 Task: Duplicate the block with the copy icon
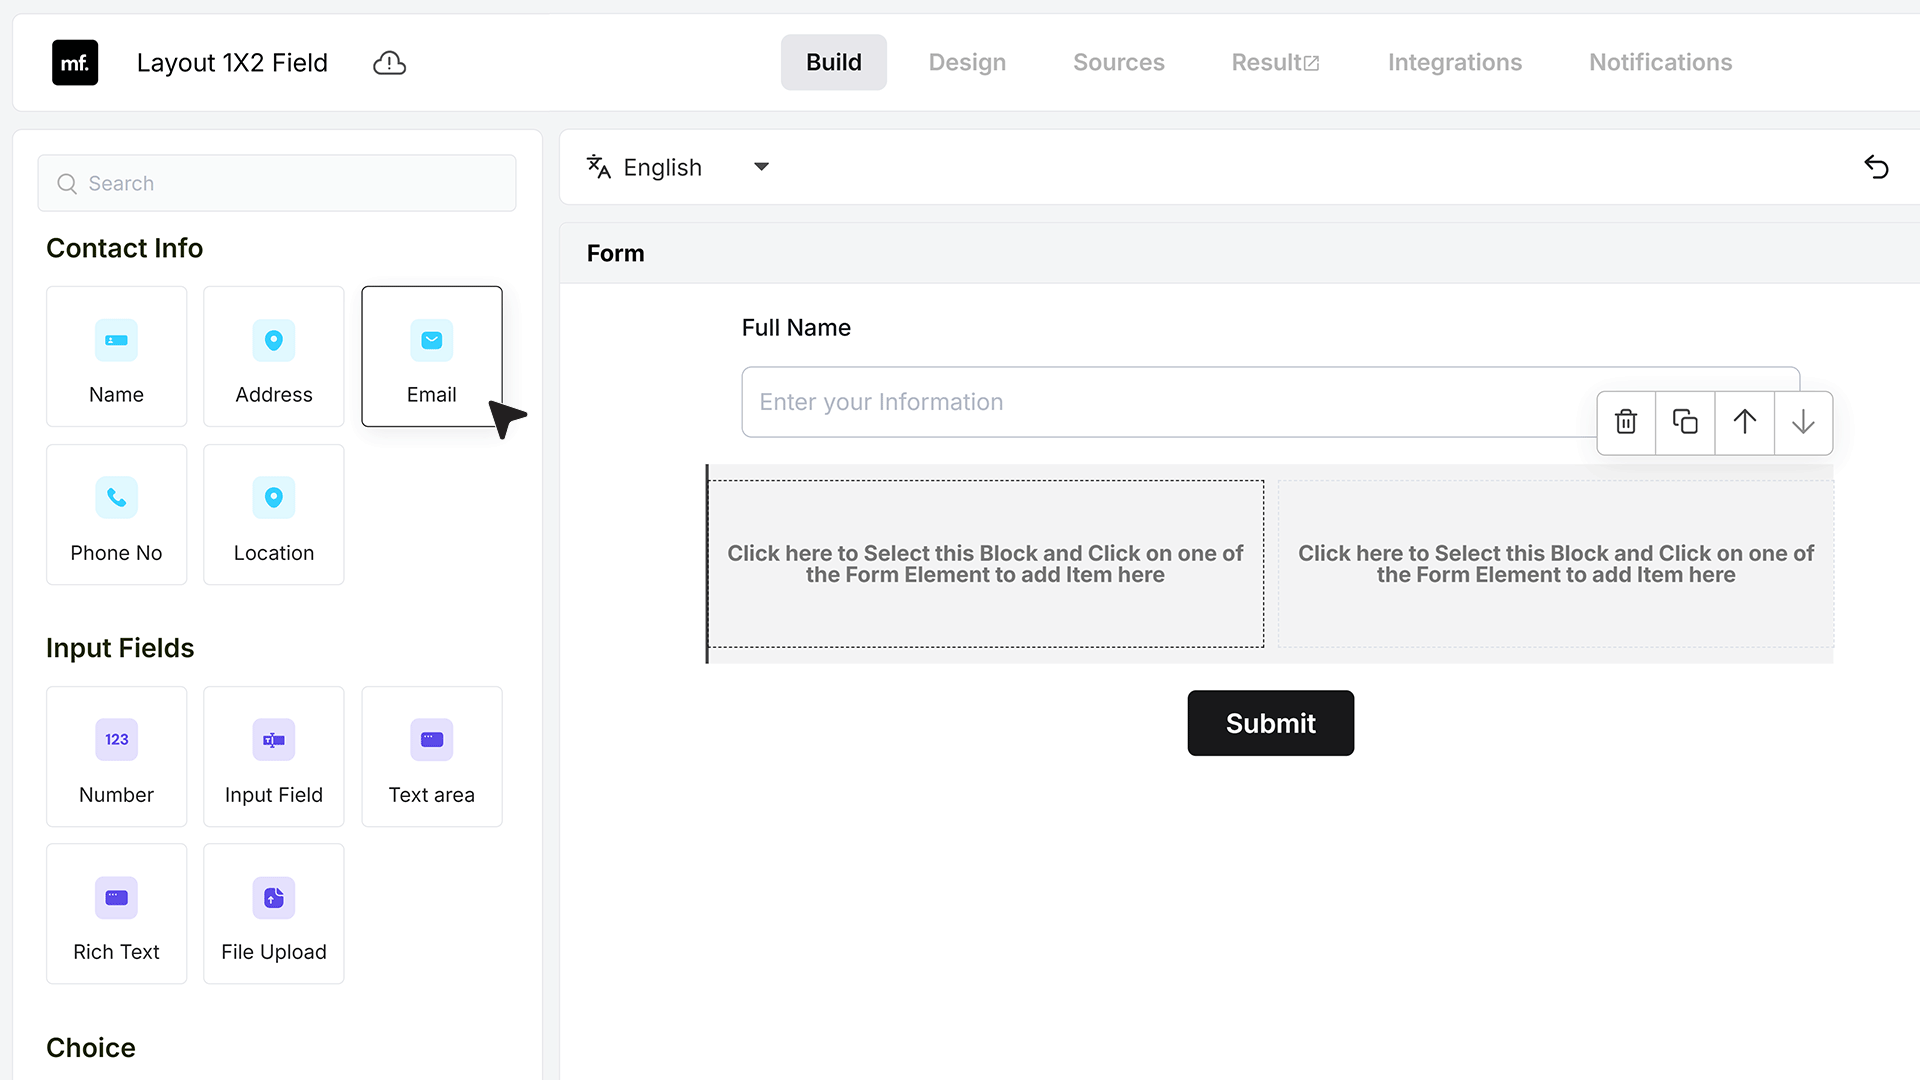[x=1685, y=422]
